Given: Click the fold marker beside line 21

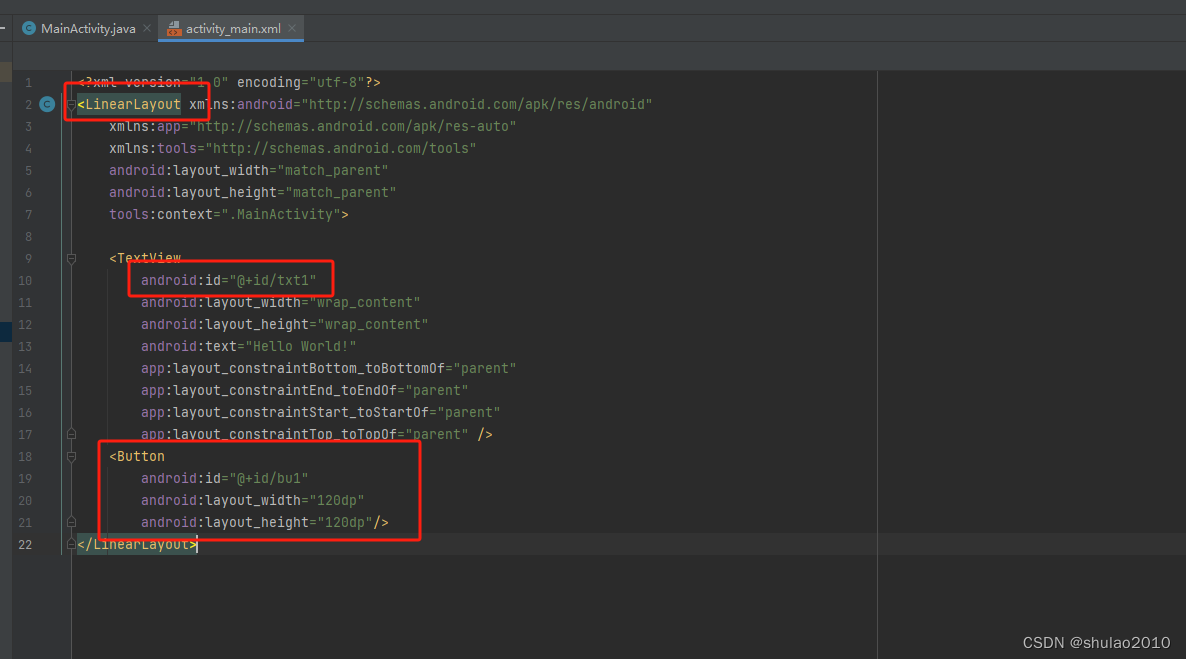Looking at the screenshot, I should [x=71, y=521].
